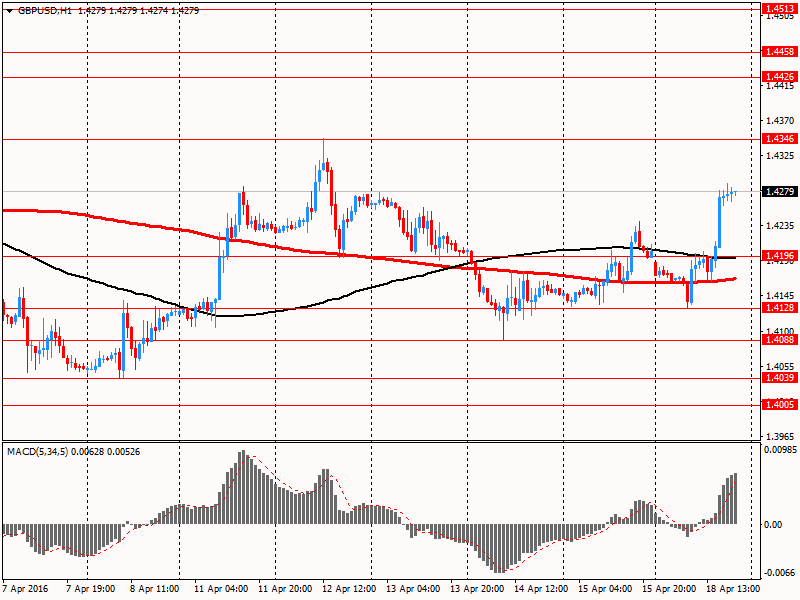
Task: Select the 1.4088 red price level label
Action: pos(780,339)
